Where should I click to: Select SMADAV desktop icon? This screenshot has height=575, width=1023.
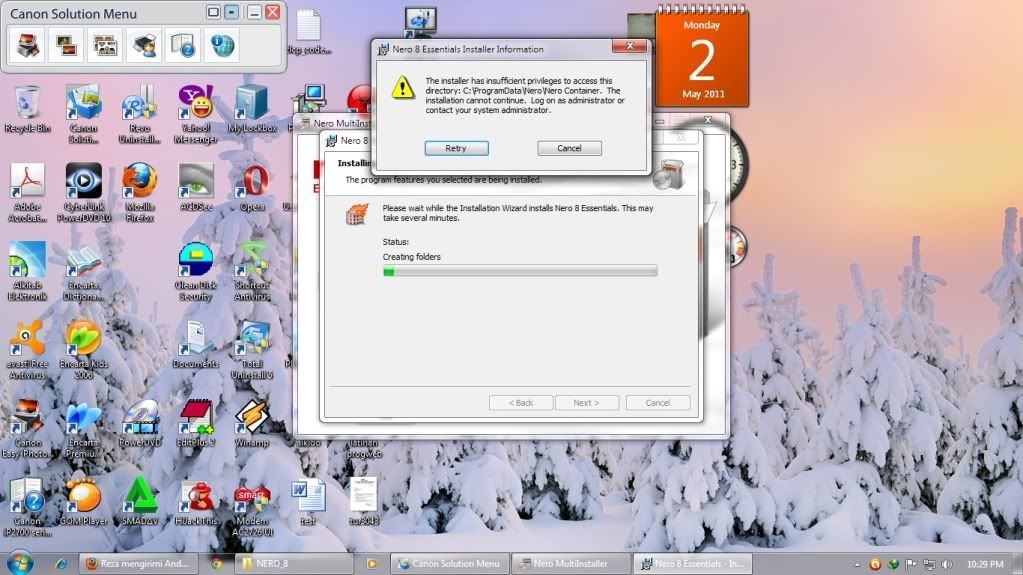point(140,502)
